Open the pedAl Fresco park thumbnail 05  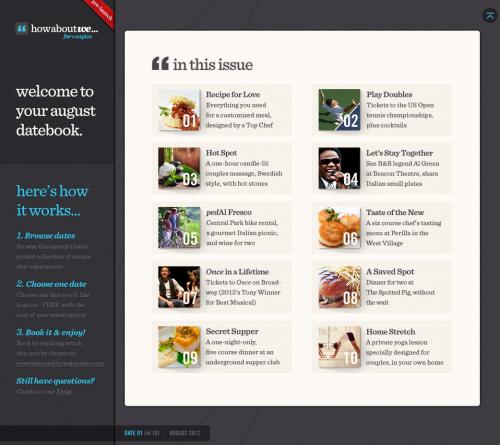click(179, 228)
